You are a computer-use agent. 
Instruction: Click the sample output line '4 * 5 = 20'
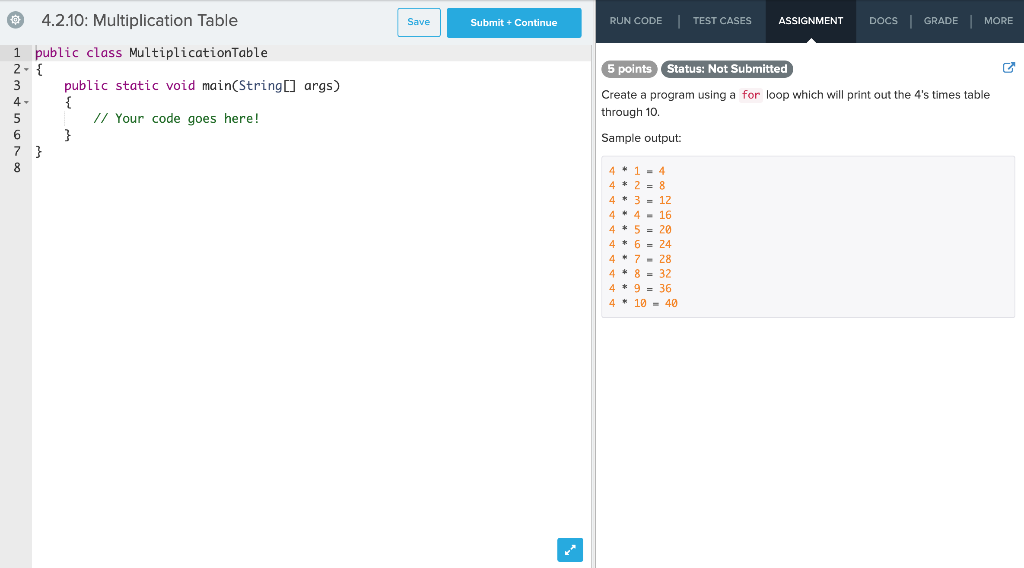click(640, 230)
